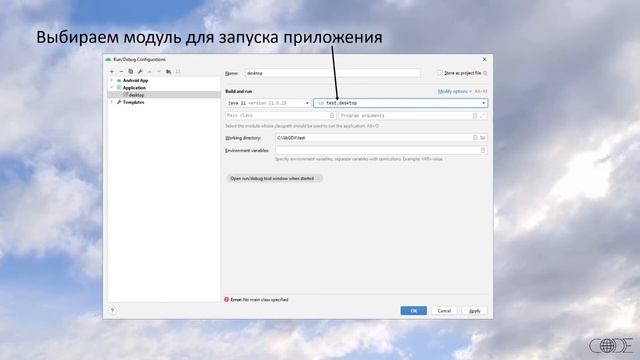This screenshot has height=360, width=640.
Task: Copy the selected configuration icon
Action: (131, 71)
